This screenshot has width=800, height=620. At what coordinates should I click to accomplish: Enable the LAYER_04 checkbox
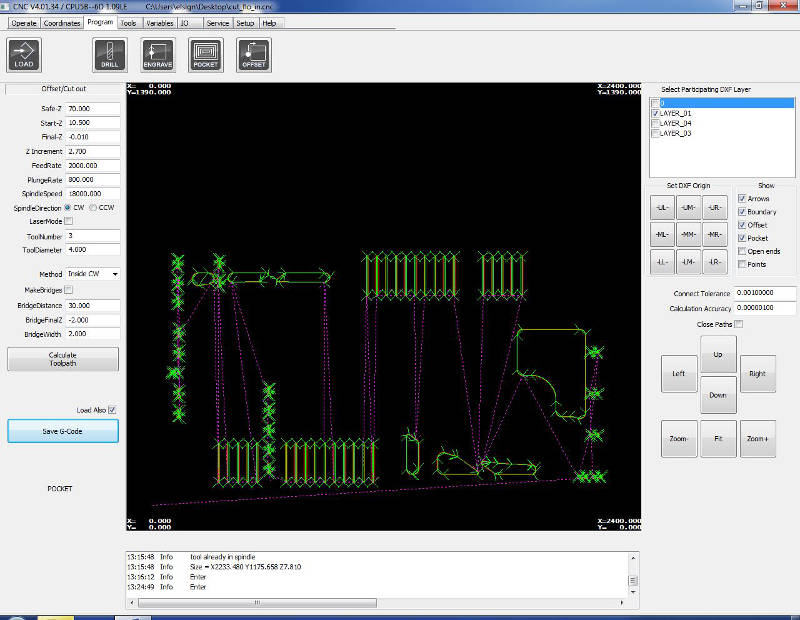(655, 123)
